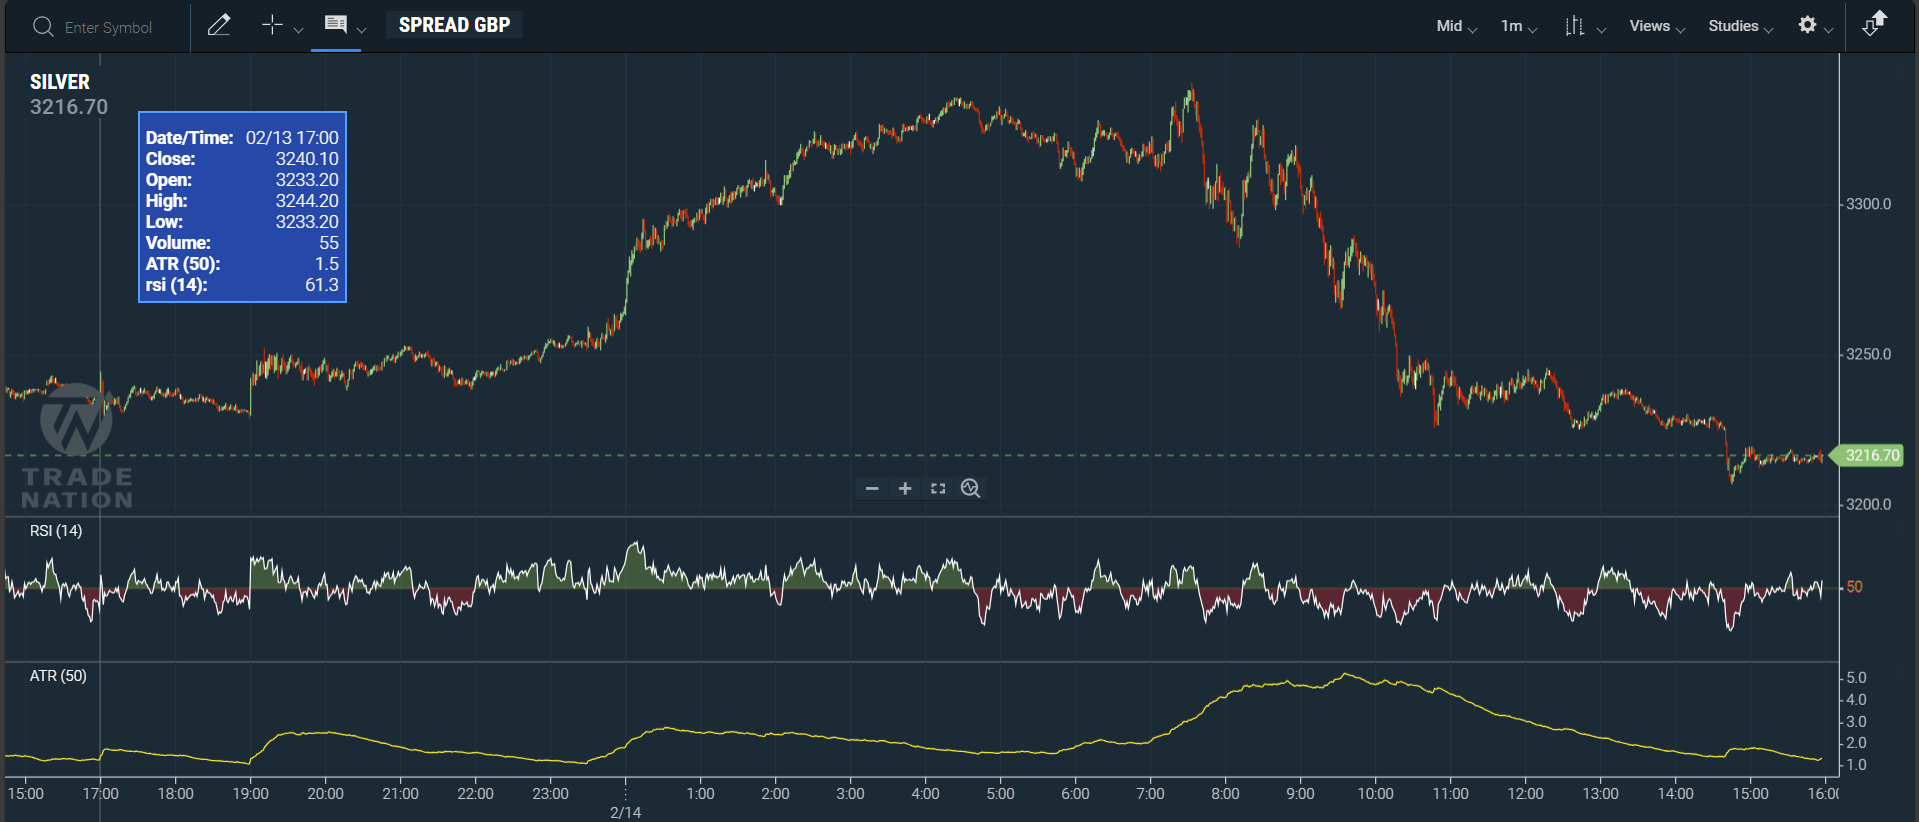
Task: Zoom out with the minus button
Action: (x=872, y=488)
